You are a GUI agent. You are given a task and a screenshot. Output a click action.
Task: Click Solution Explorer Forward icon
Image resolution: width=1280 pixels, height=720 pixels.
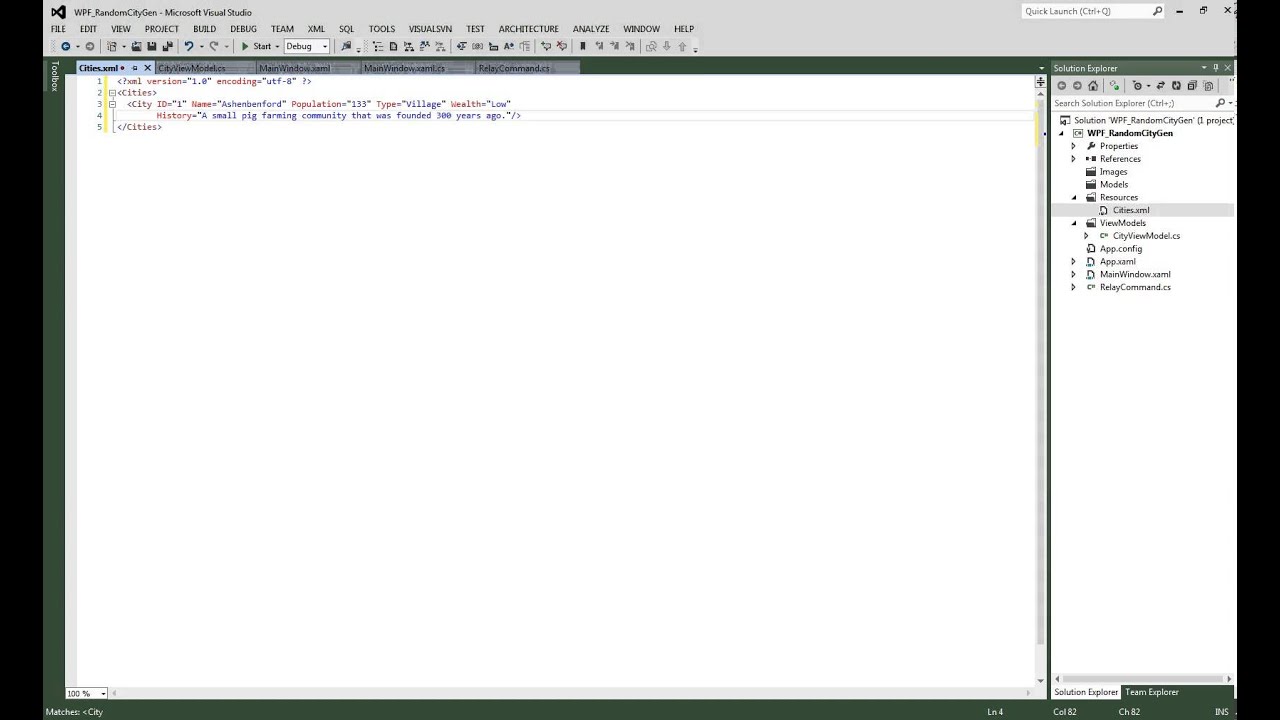[x=1077, y=86]
